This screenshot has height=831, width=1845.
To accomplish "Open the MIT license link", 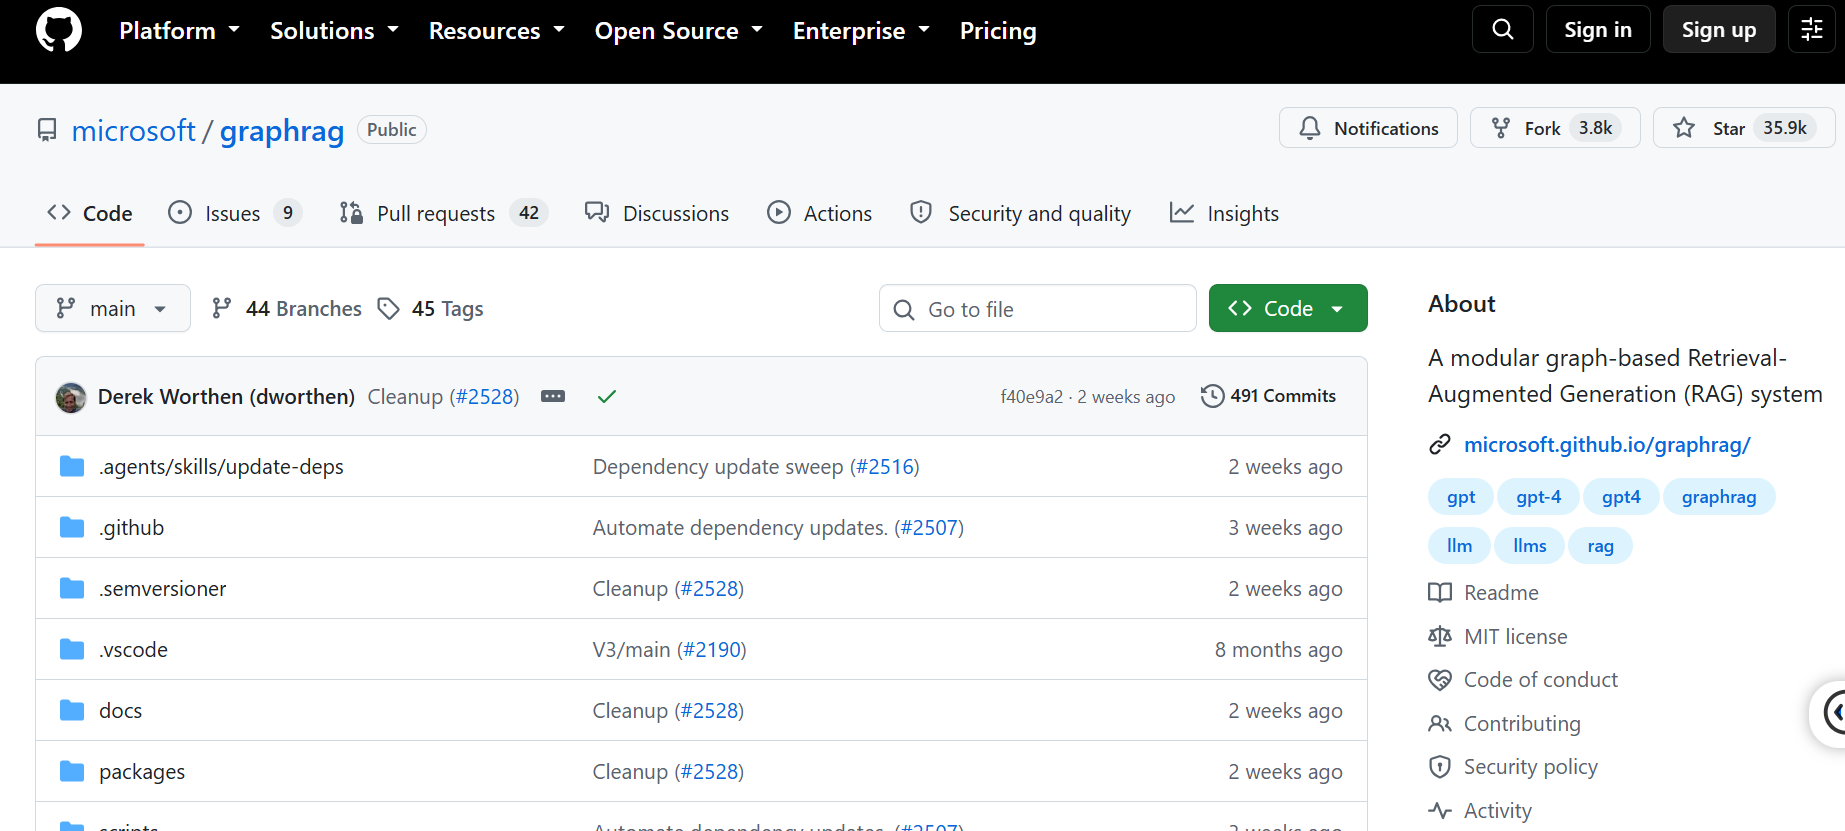I will (x=1498, y=636).
